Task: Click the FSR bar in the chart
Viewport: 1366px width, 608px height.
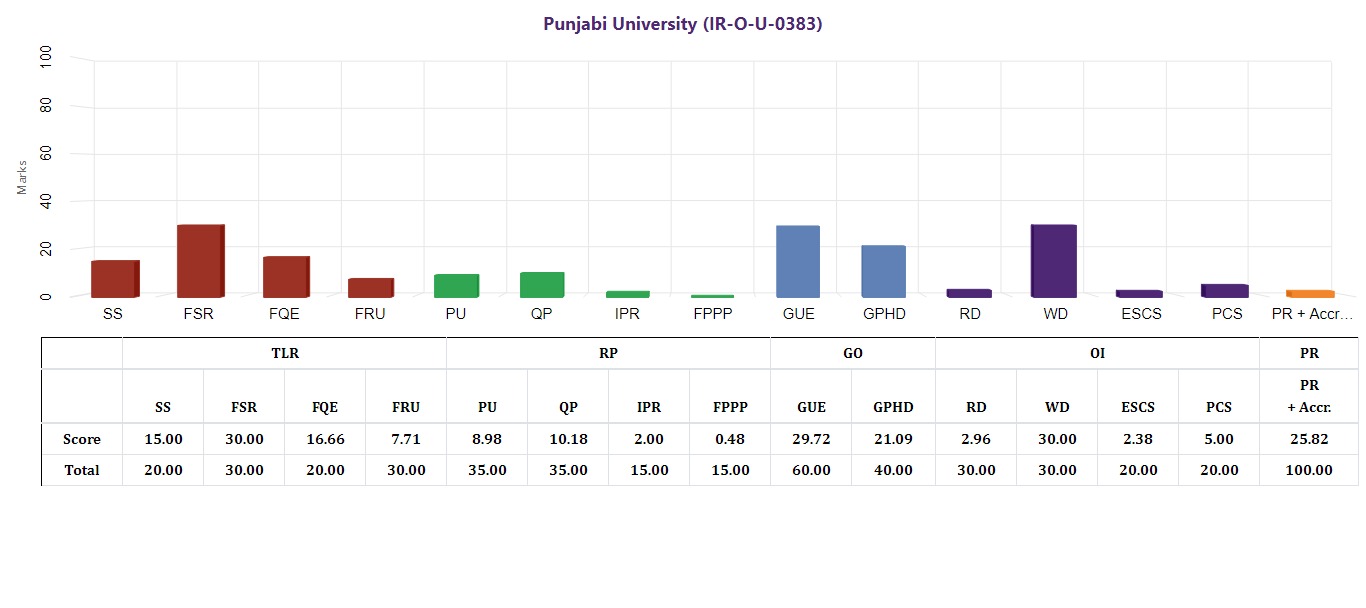Action: click(200, 261)
